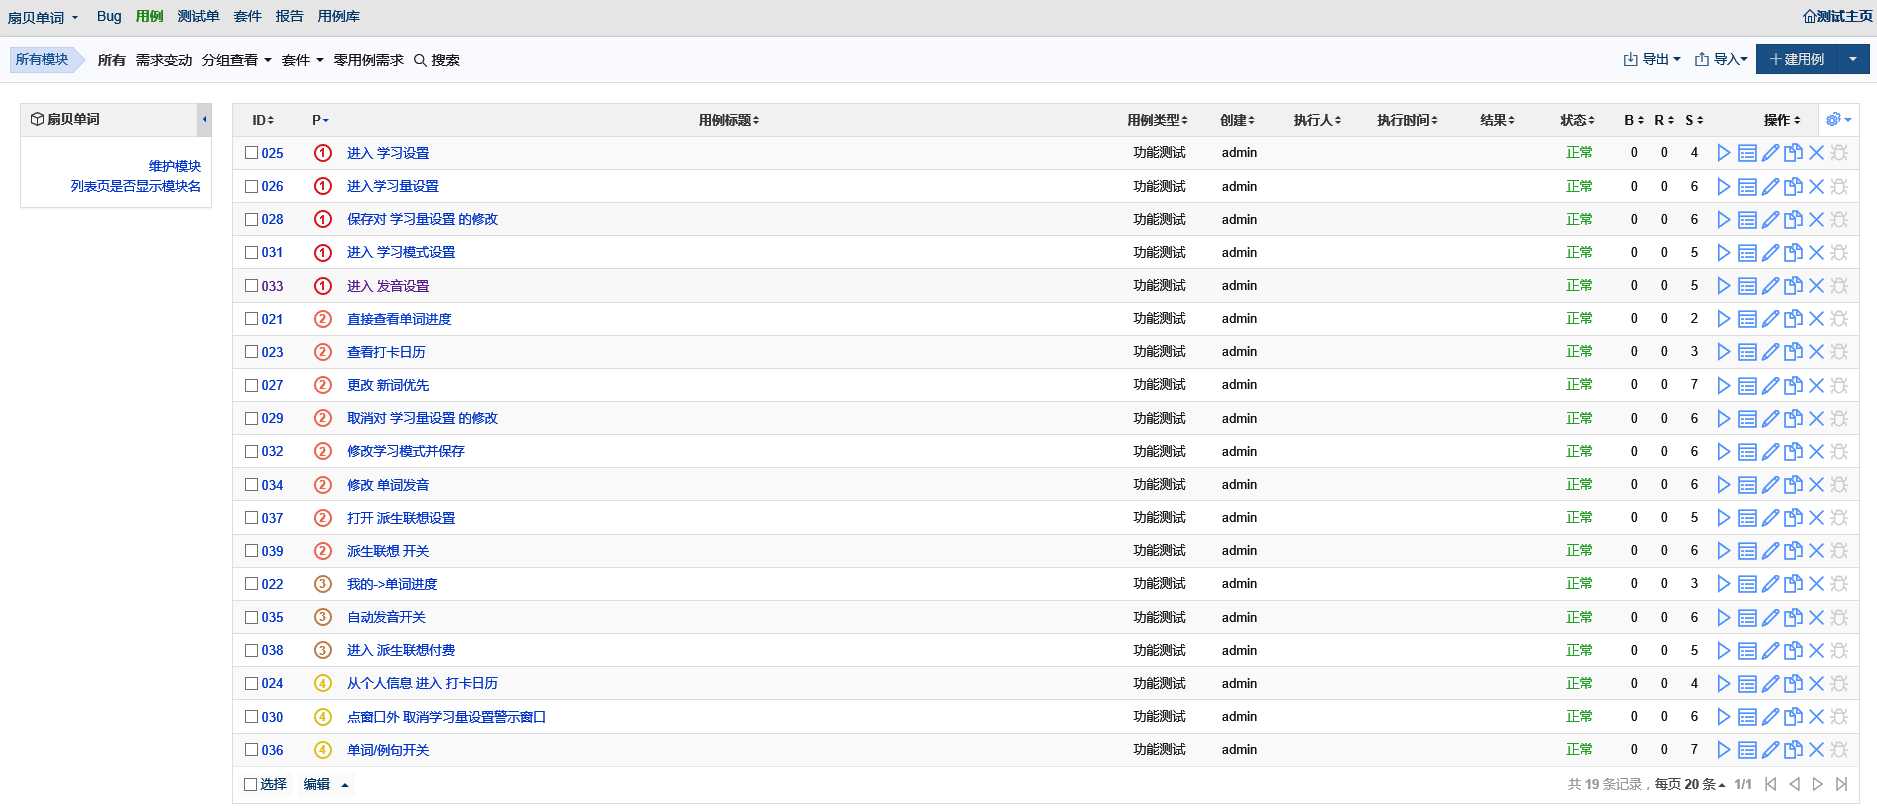Select checkbox of case 039
The height and width of the screenshot is (808, 1877).
[x=252, y=551]
